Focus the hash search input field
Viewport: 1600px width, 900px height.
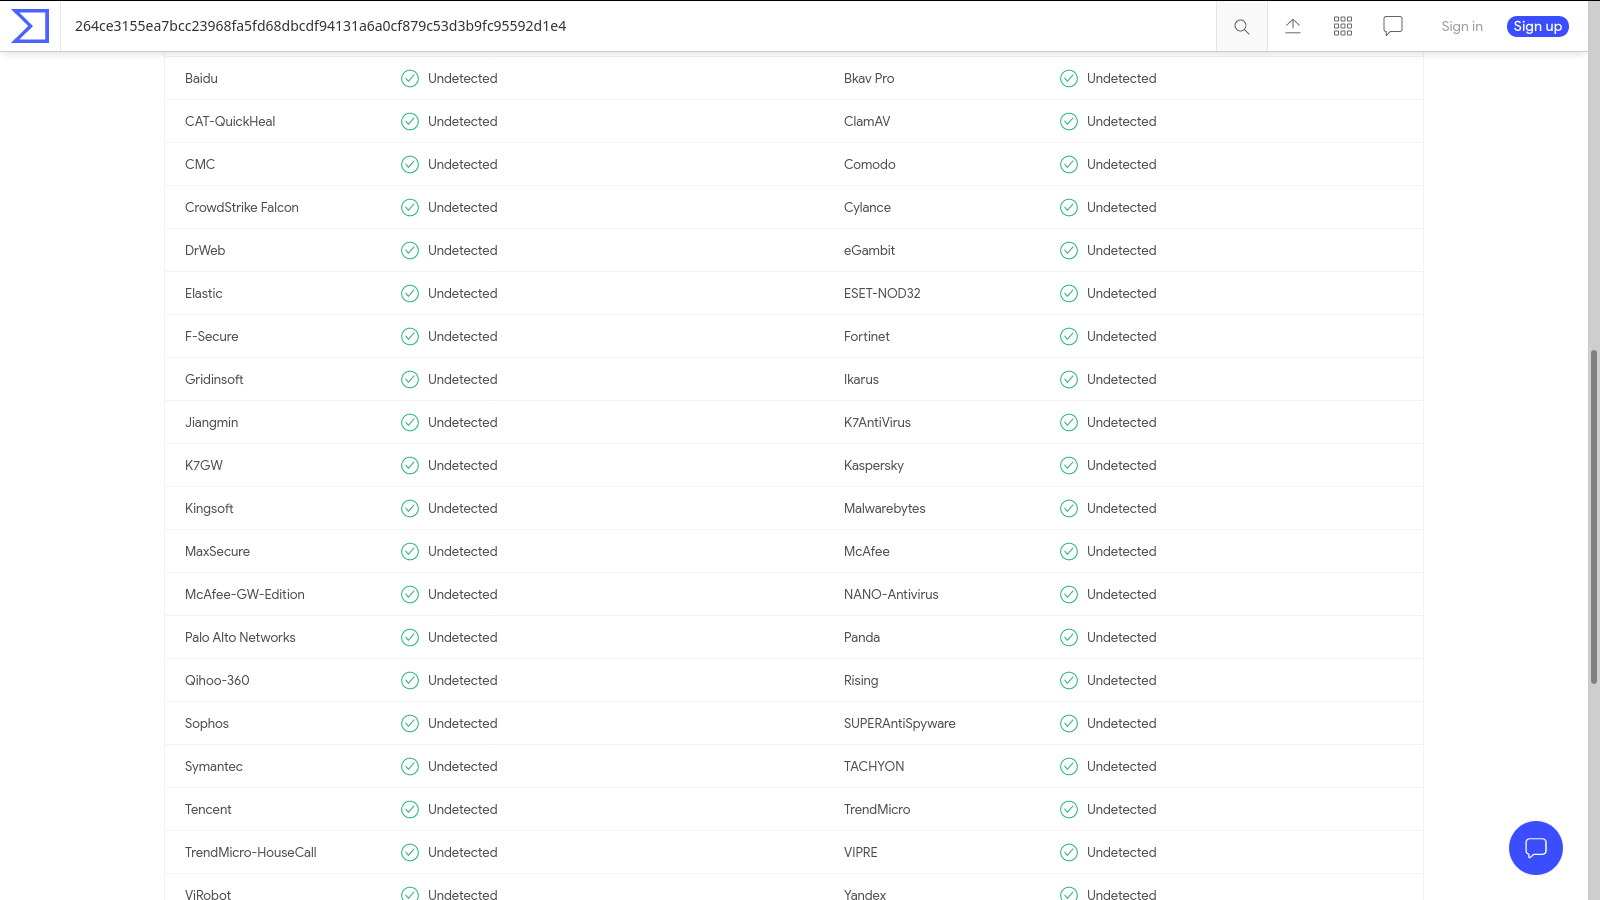(x=640, y=26)
